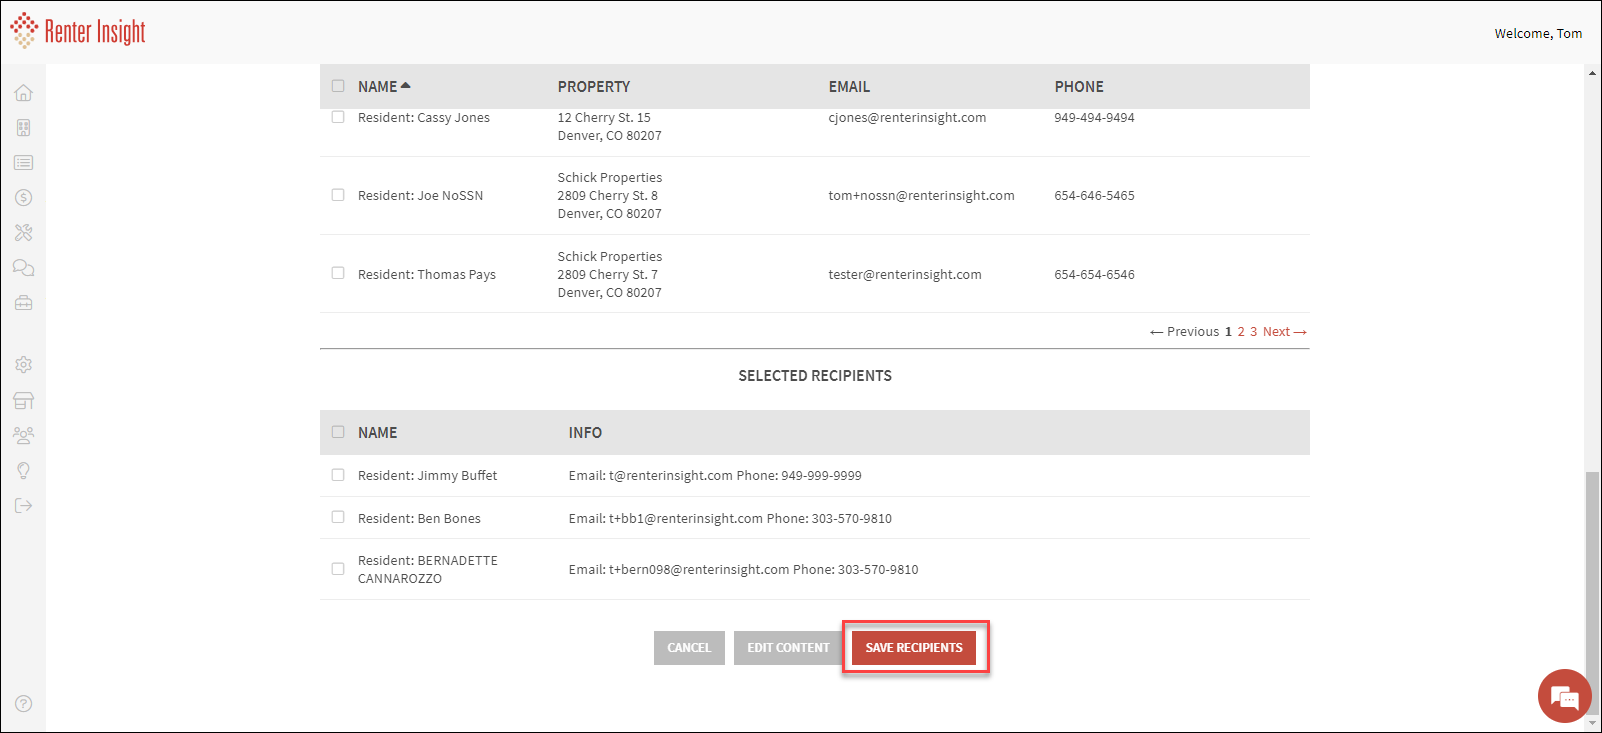Click the Edit Content button
The image size is (1602, 733).
click(788, 648)
